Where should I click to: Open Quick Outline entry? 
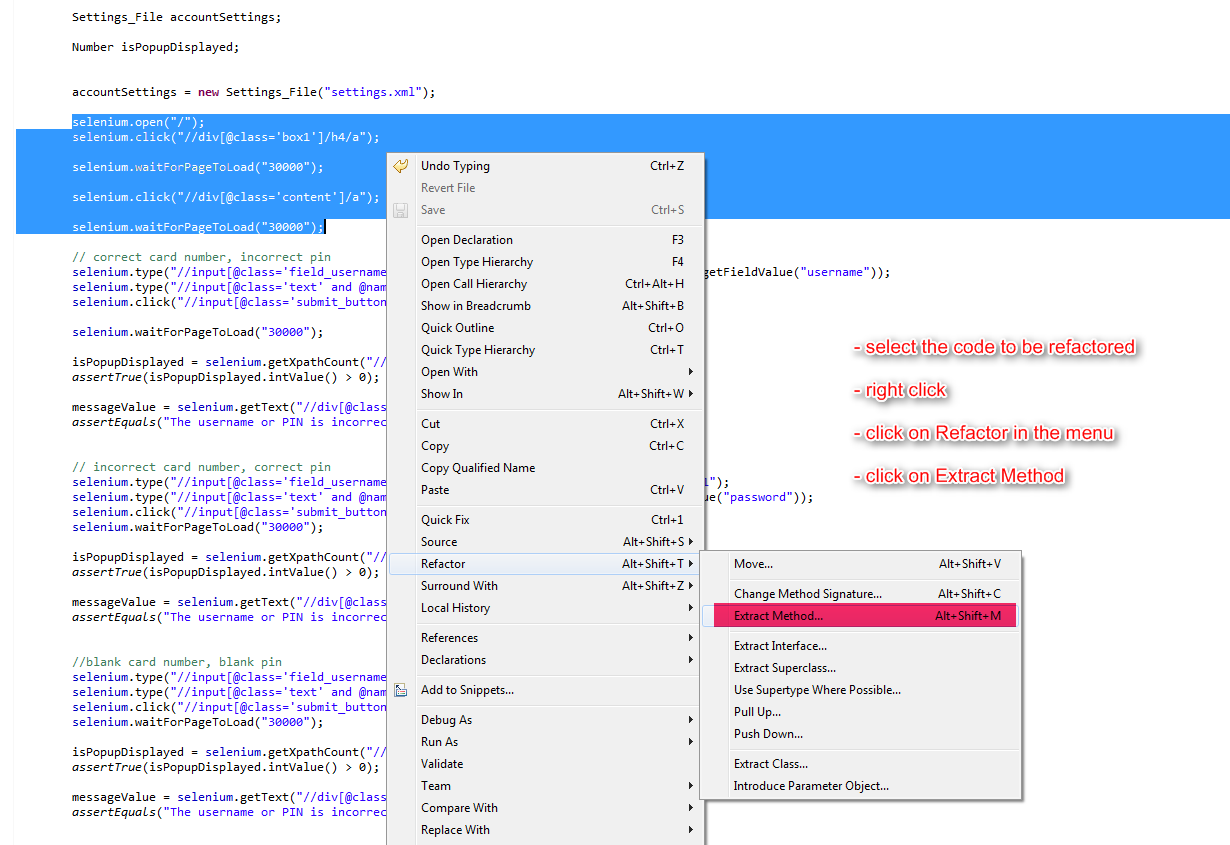click(x=546, y=328)
